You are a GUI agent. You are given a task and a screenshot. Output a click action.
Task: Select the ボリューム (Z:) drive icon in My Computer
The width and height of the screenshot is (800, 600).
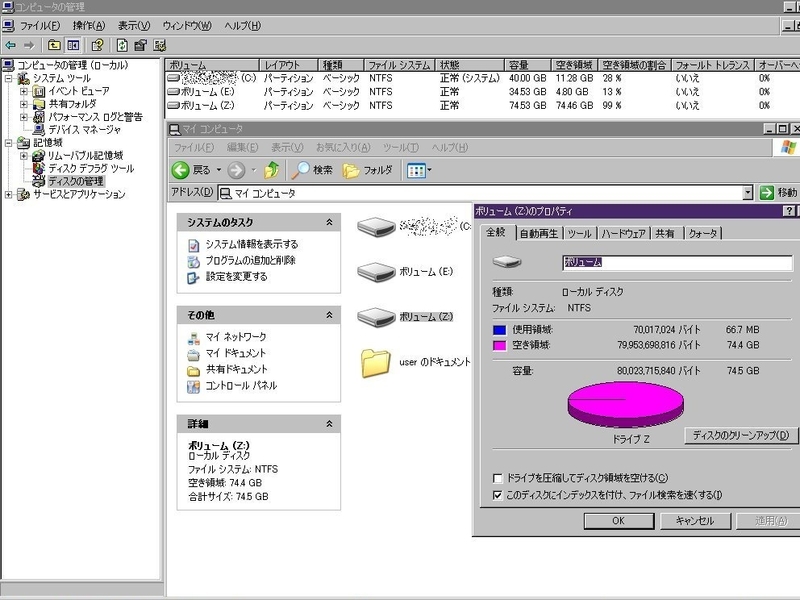[x=376, y=317]
